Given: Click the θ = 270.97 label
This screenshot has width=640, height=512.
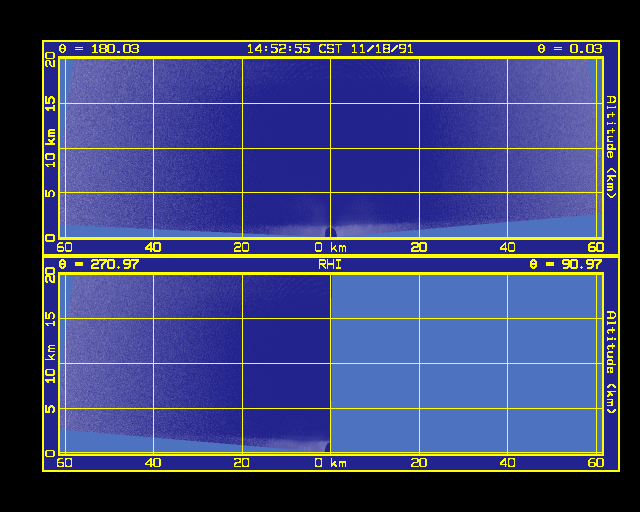Looking at the screenshot, I should tap(99, 264).
